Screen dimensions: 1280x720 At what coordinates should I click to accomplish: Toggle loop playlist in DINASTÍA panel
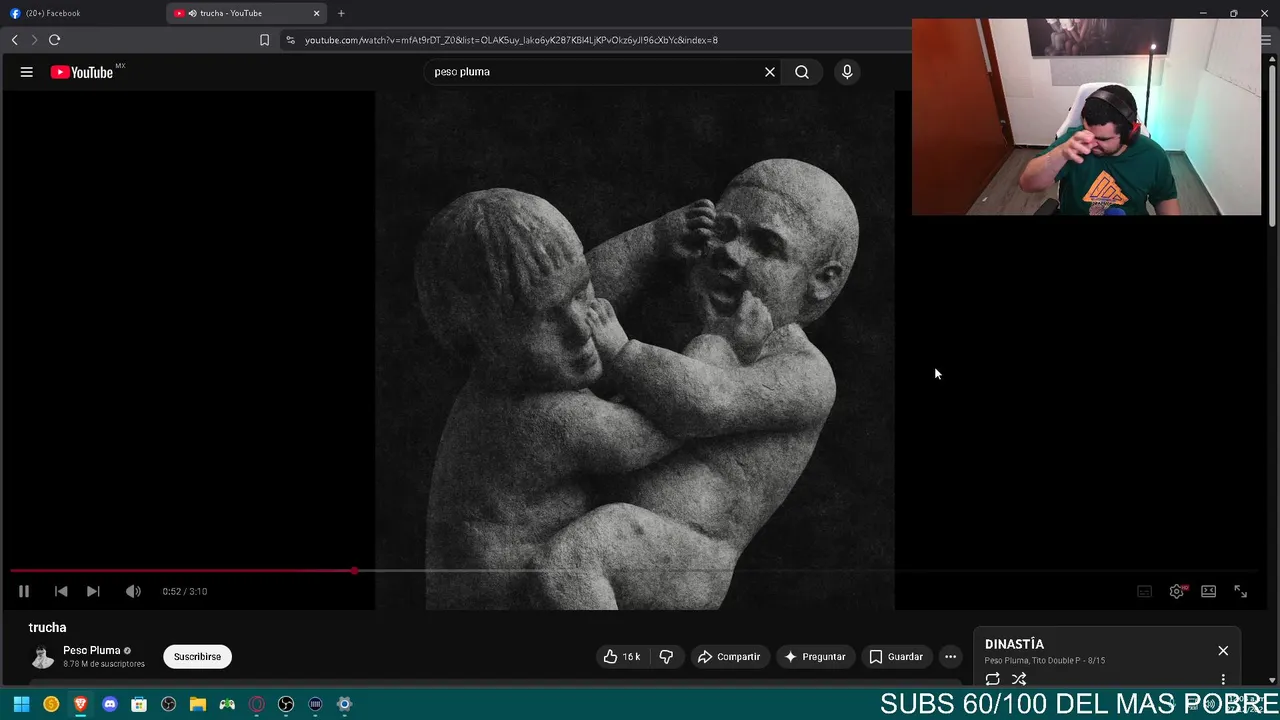click(x=992, y=679)
